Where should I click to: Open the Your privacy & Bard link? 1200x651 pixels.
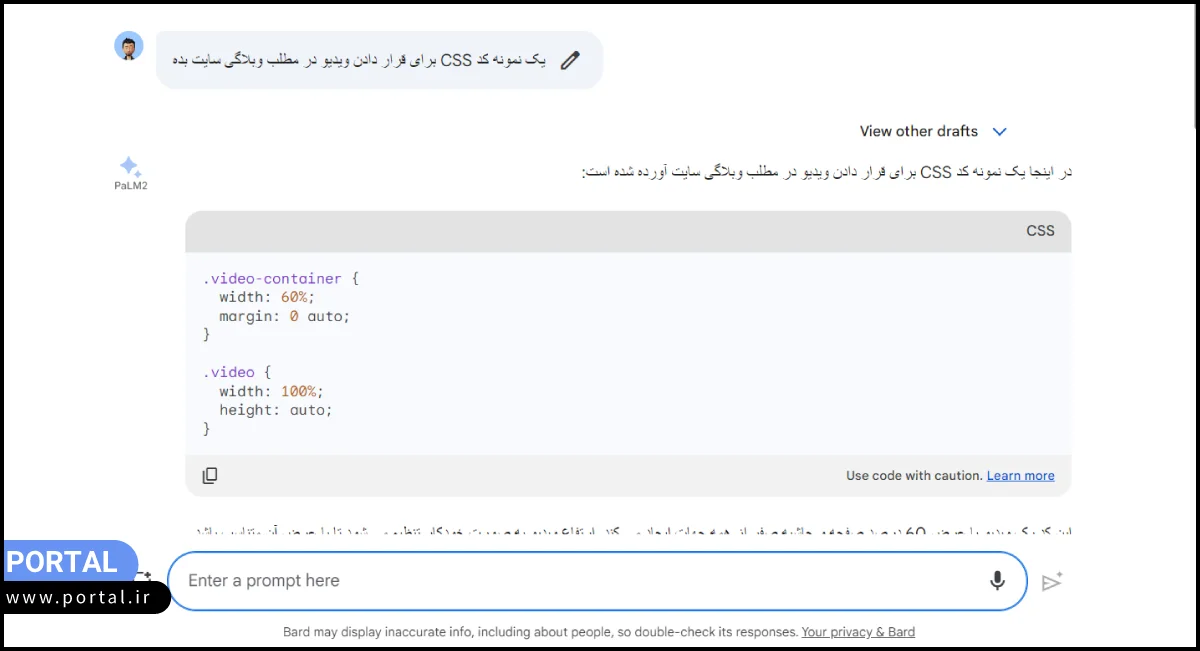858,631
